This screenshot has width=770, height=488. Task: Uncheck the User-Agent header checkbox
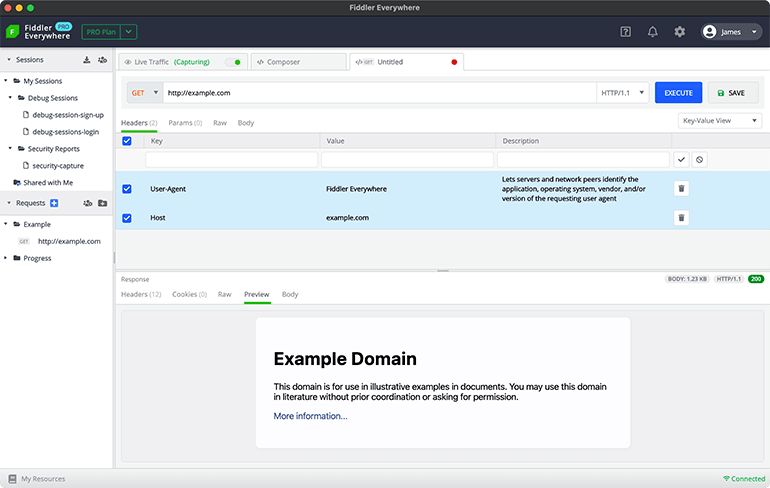(127, 189)
